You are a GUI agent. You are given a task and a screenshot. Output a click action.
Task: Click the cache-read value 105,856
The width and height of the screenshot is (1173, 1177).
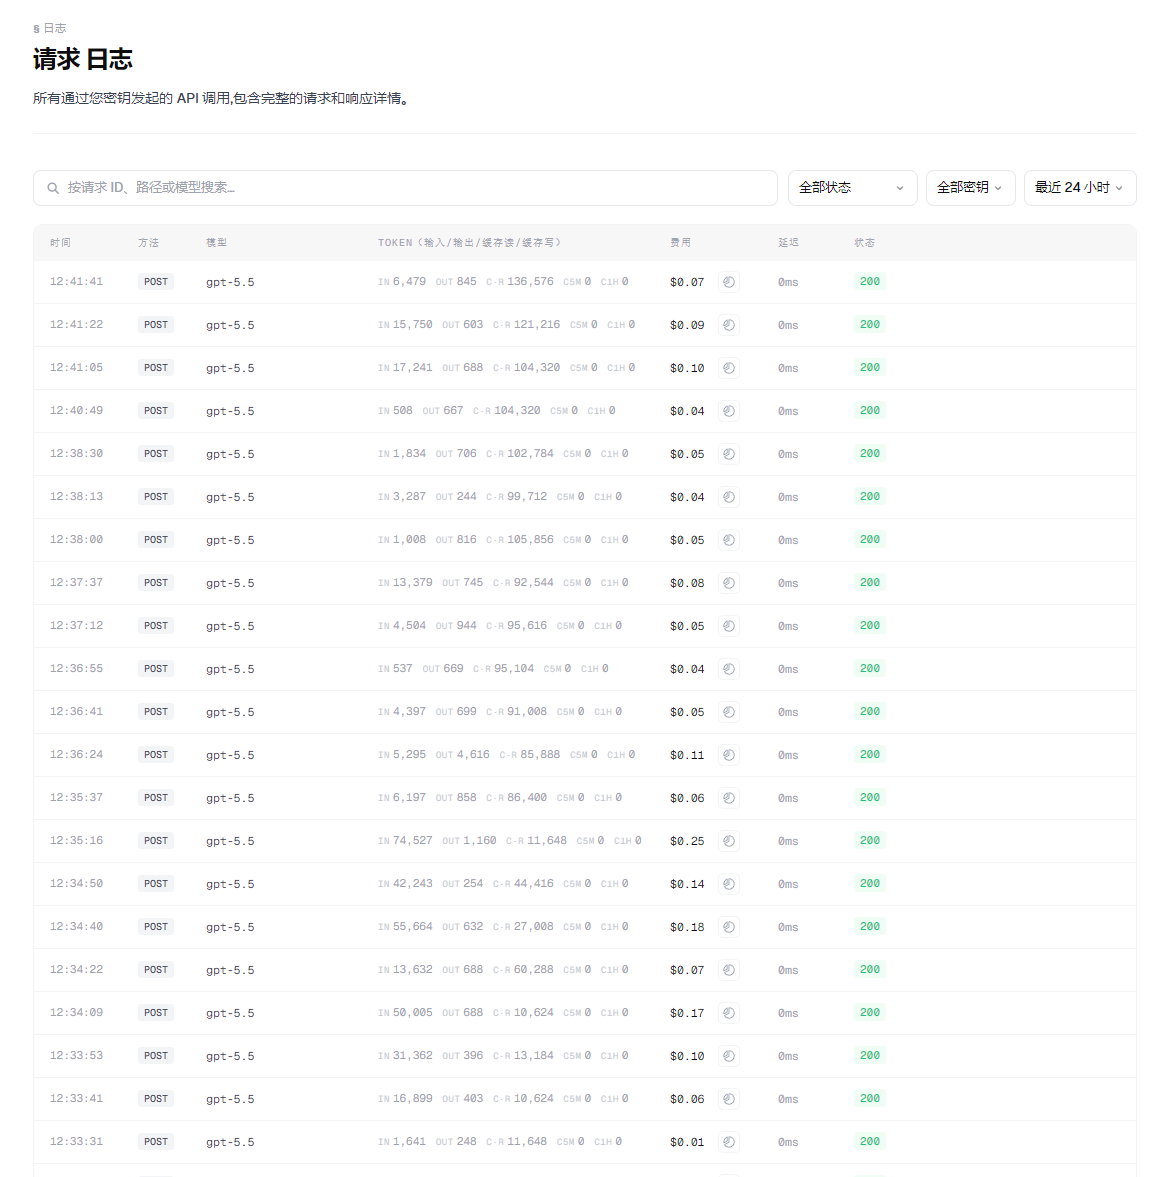[531, 540]
